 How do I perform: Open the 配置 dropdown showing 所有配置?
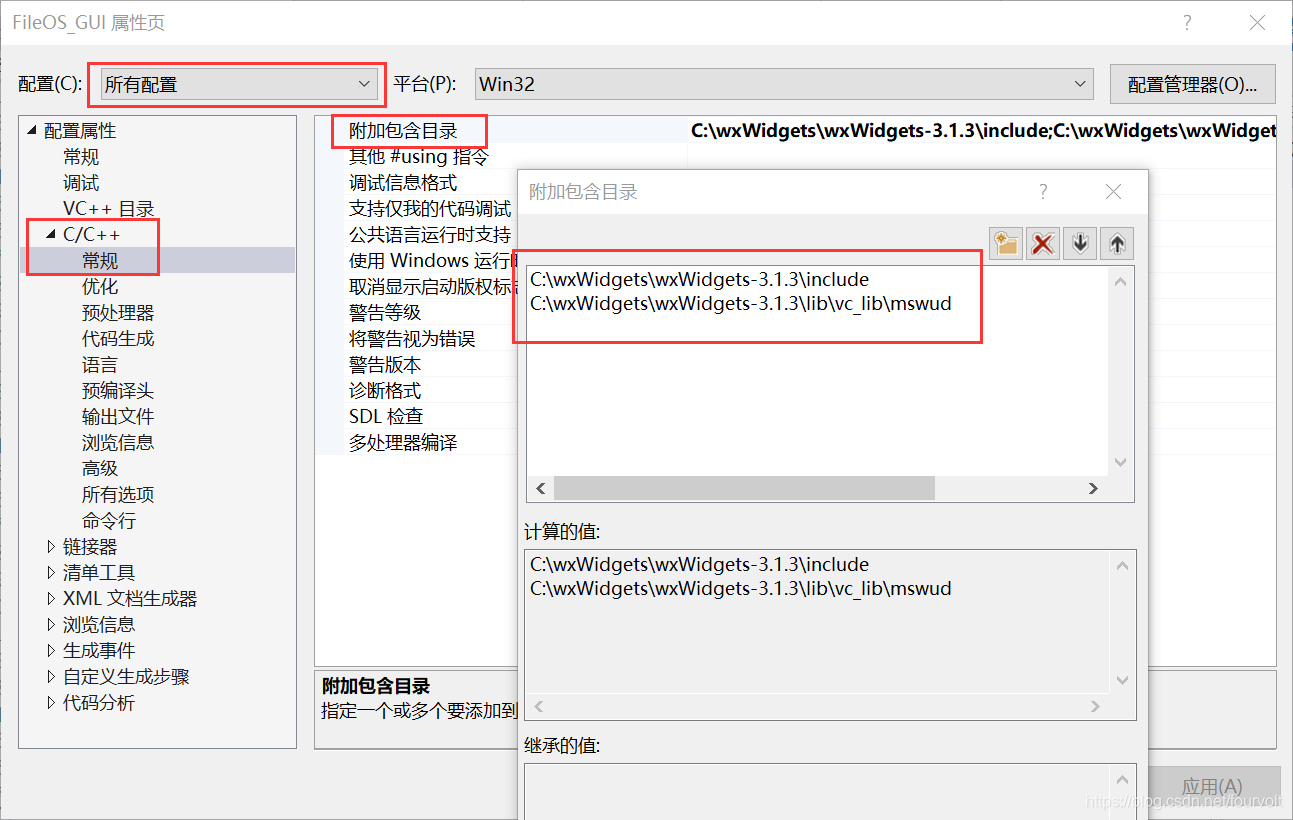pyautogui.click(x=238, y=84)
